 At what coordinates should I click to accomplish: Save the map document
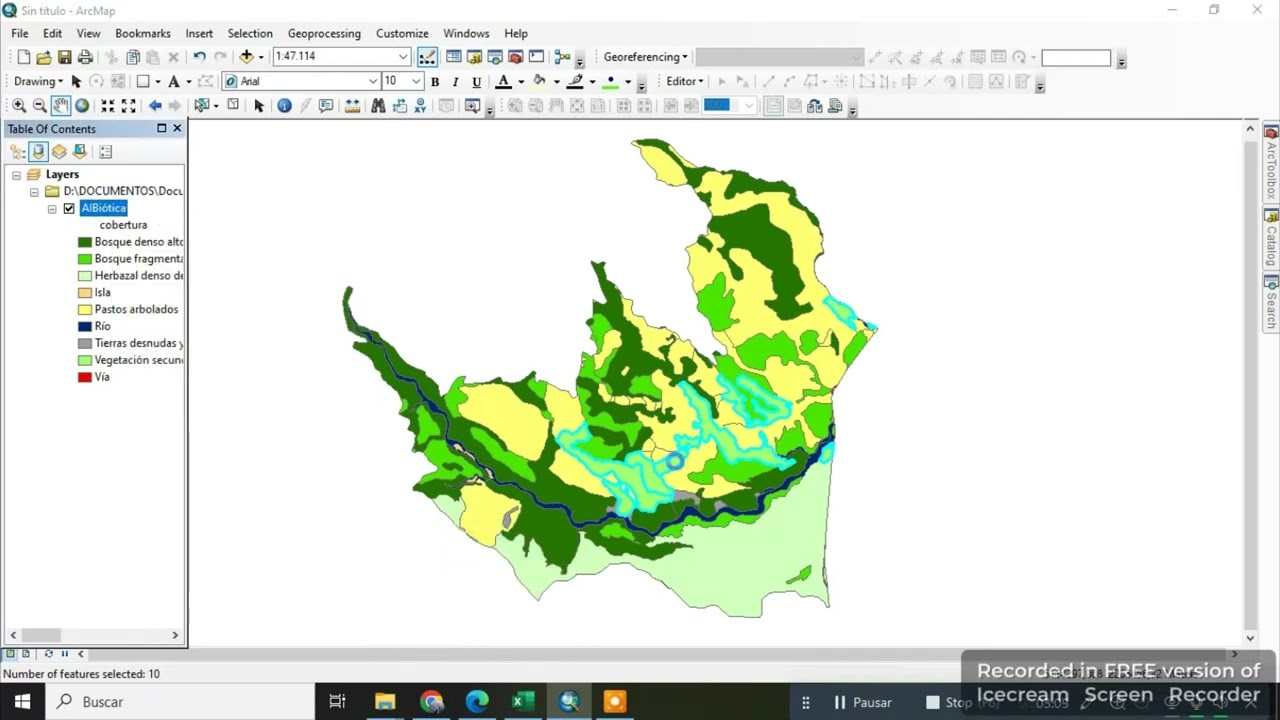(x=64, y=57)
